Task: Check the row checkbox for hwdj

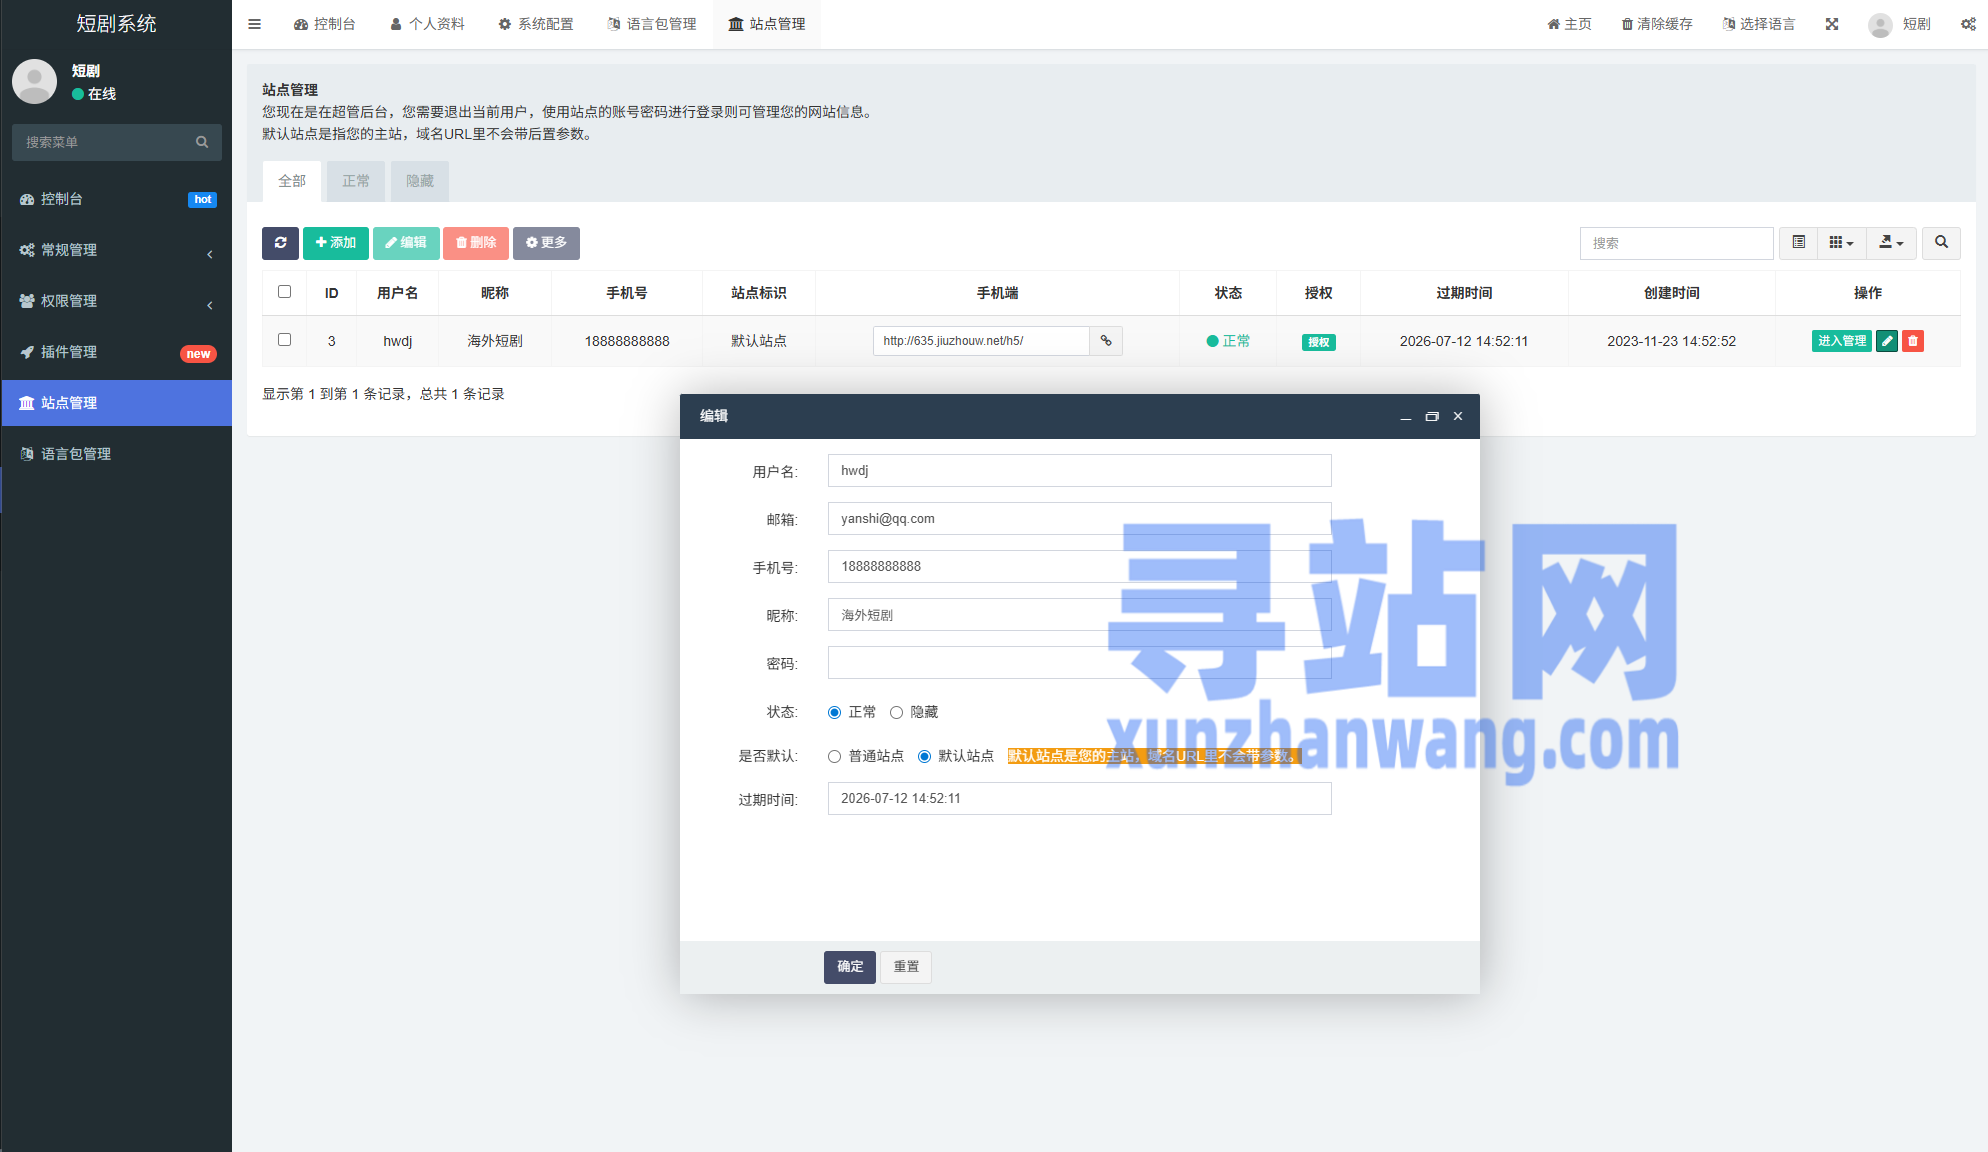Action: [x=284, y=340]
